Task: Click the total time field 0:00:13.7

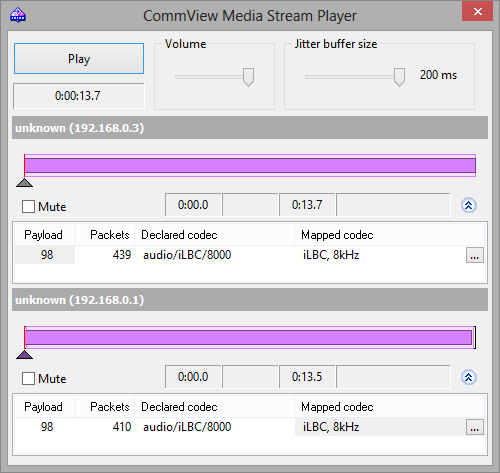Action: pos(79,96)
